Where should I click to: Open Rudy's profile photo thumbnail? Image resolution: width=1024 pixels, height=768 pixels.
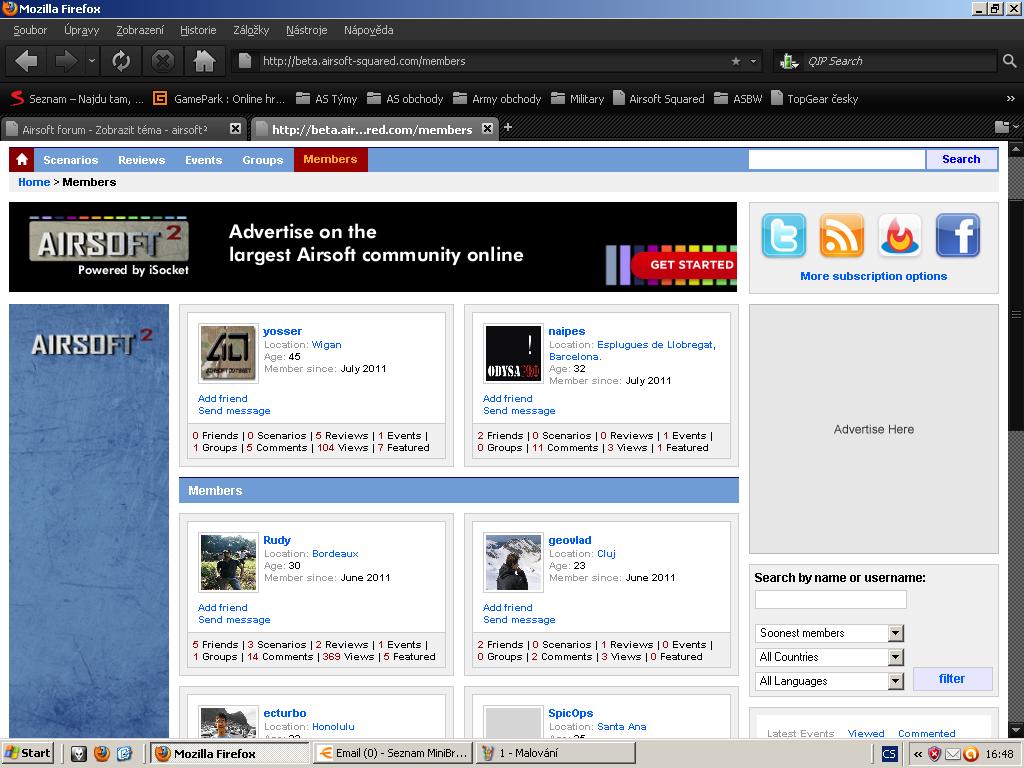(x=228, y=562)
